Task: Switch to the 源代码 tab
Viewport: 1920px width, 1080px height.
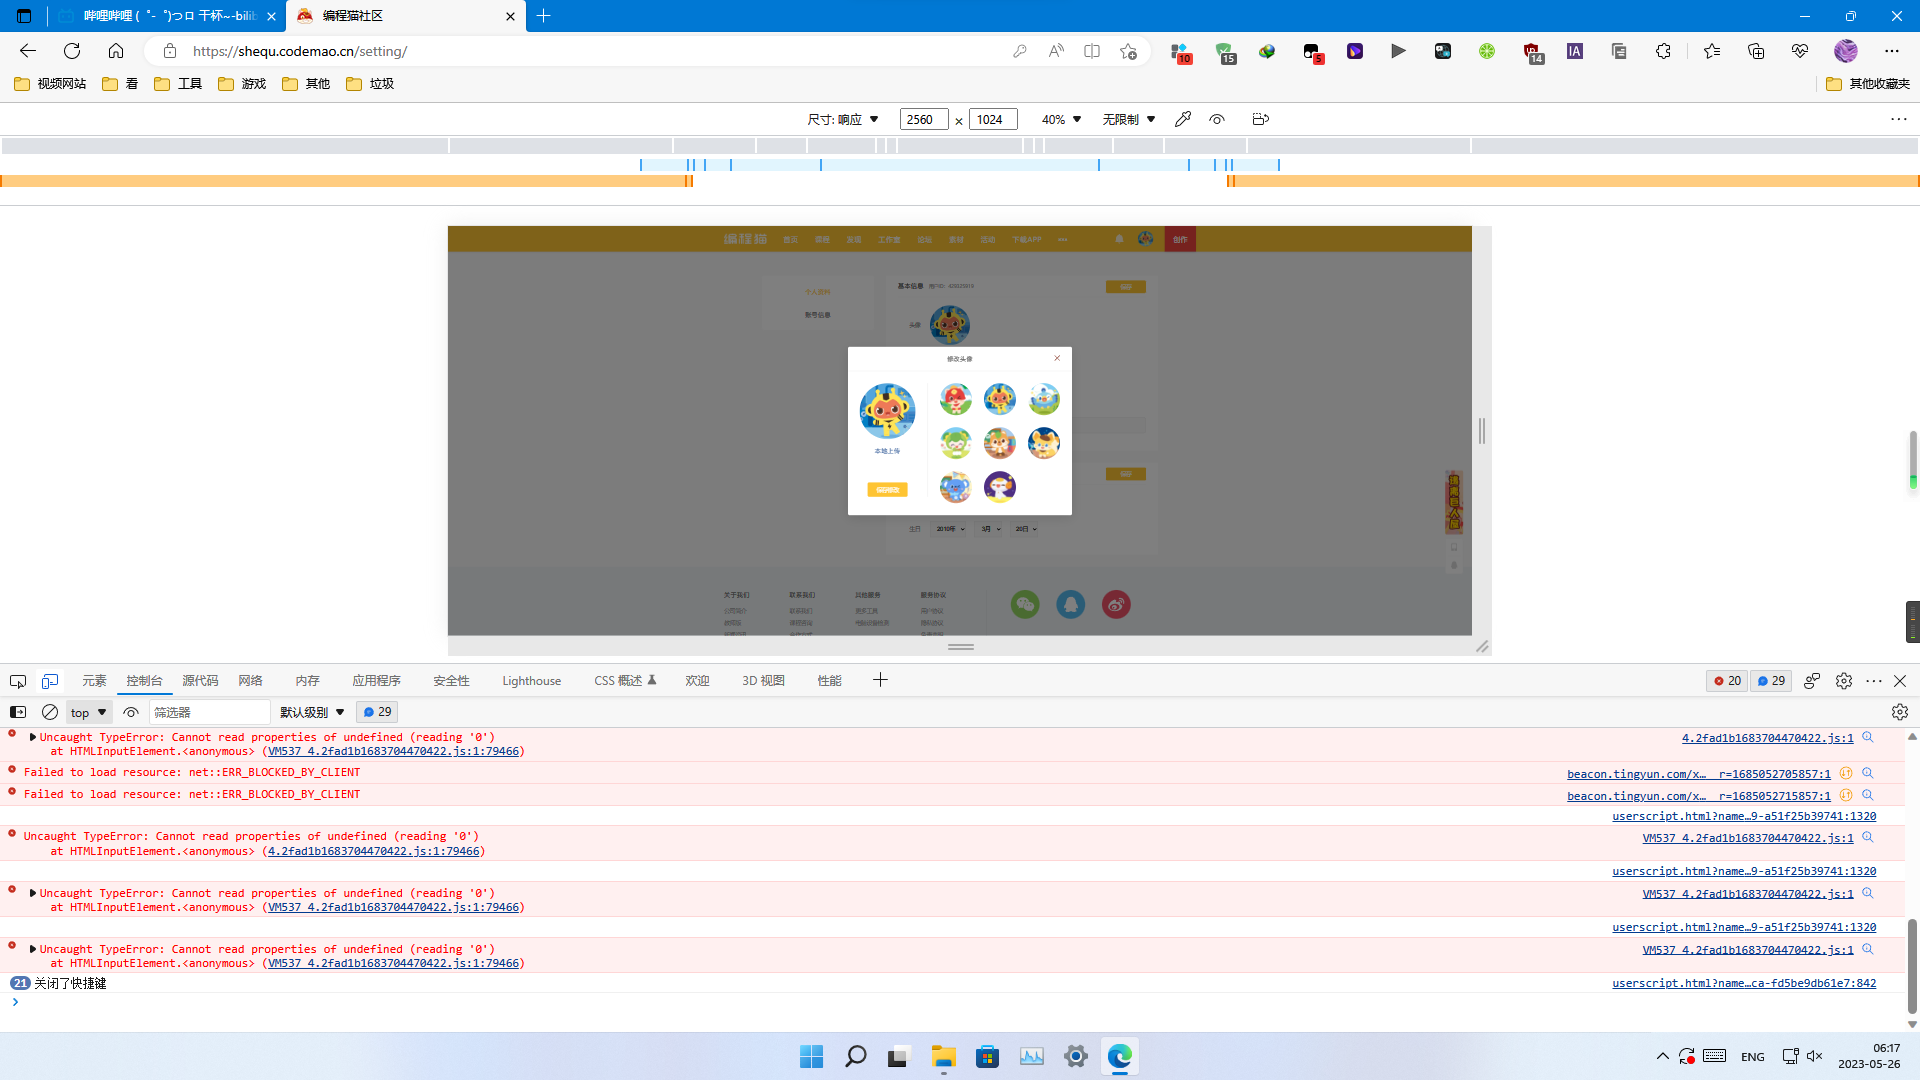Action: click(200, 681)
